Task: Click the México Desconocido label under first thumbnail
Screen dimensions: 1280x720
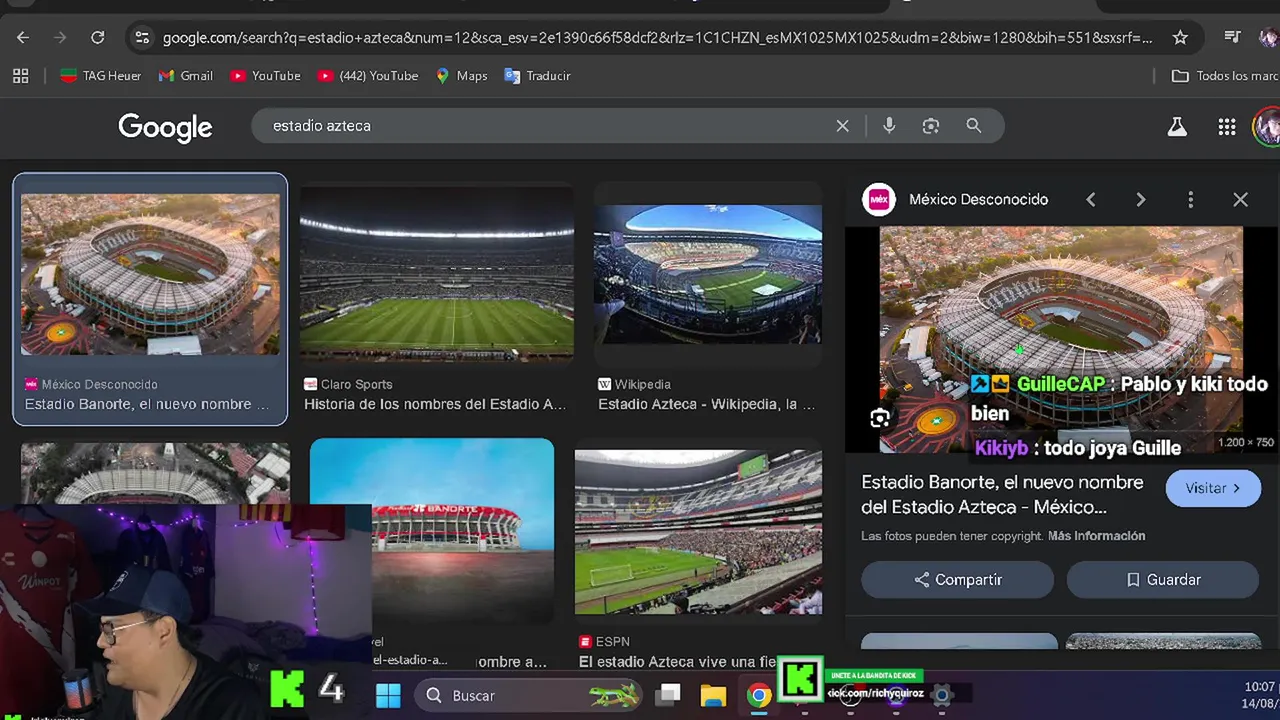Action: [x=99, y=384]
